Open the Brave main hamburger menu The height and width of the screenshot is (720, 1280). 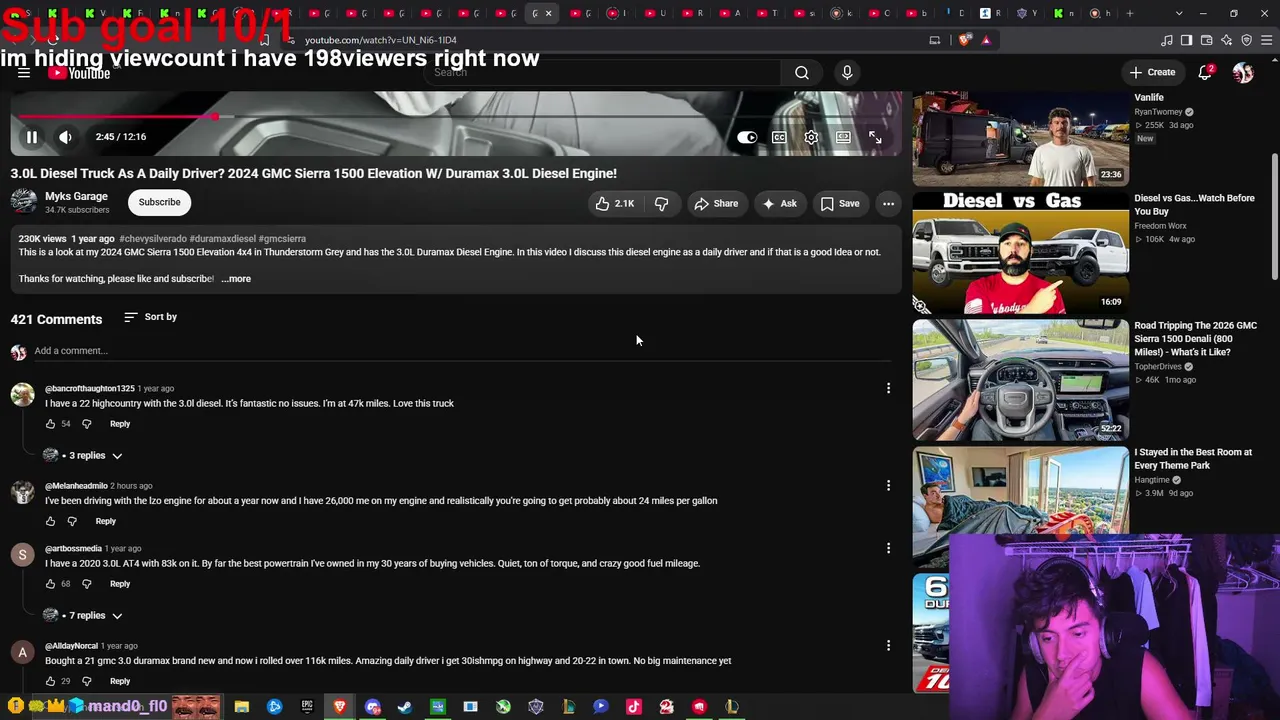(x=1267, y=40)
